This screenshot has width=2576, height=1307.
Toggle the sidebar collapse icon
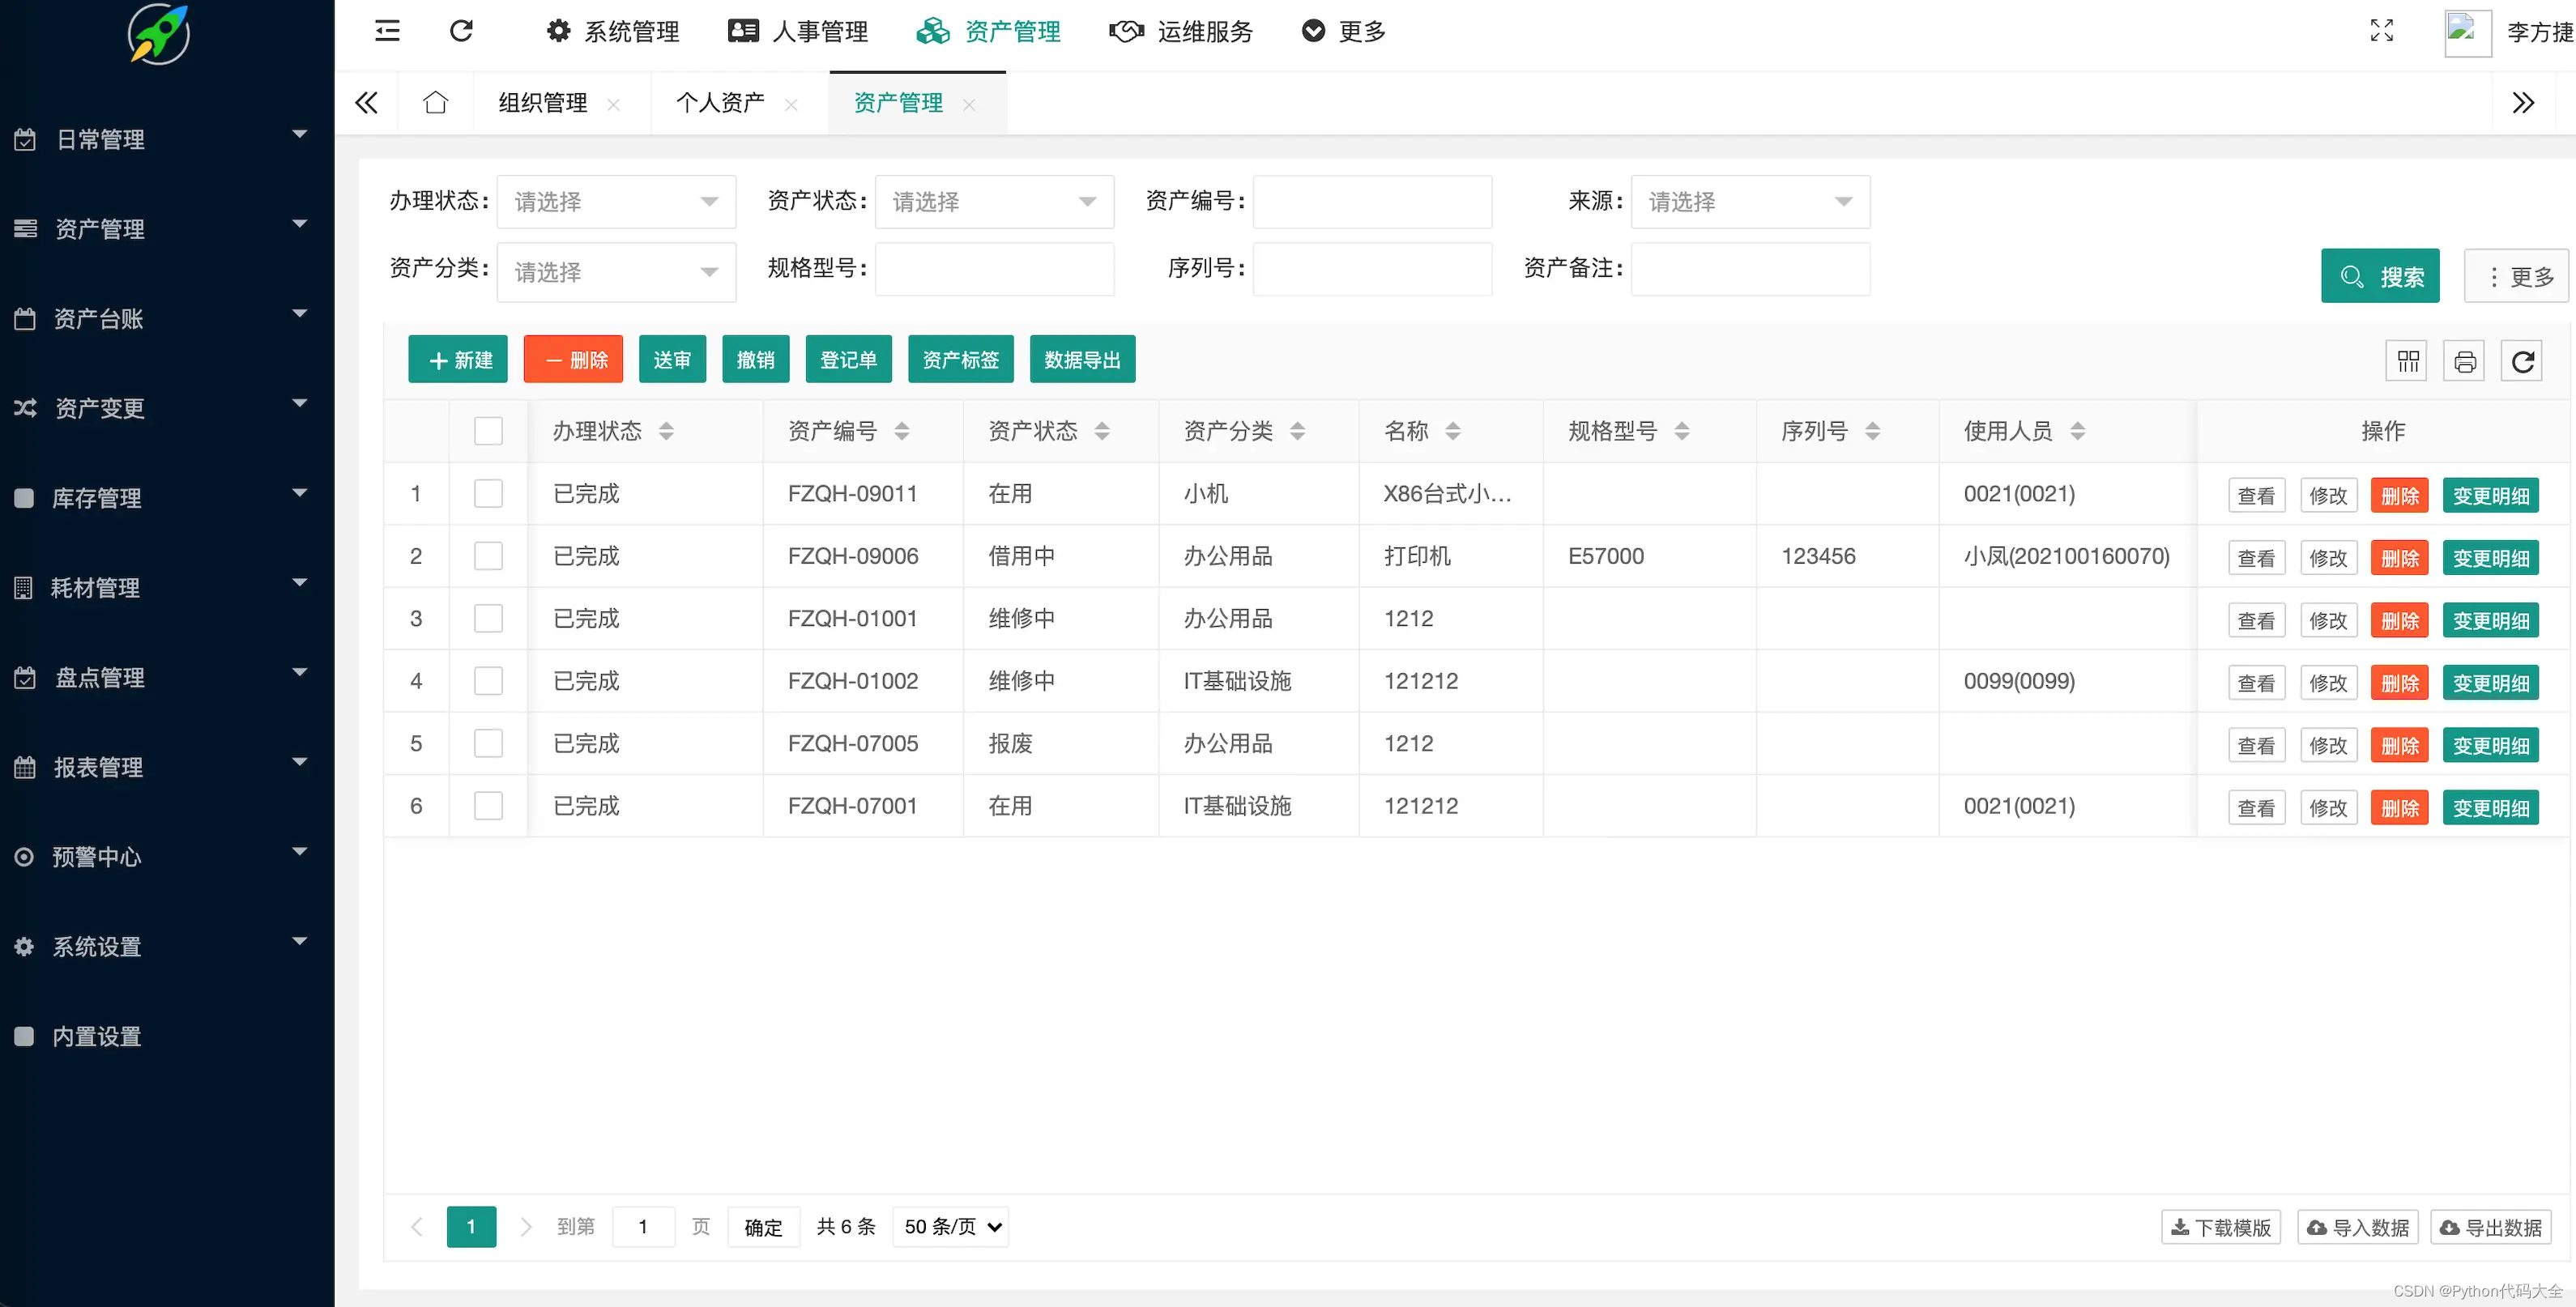click(387, 31)
